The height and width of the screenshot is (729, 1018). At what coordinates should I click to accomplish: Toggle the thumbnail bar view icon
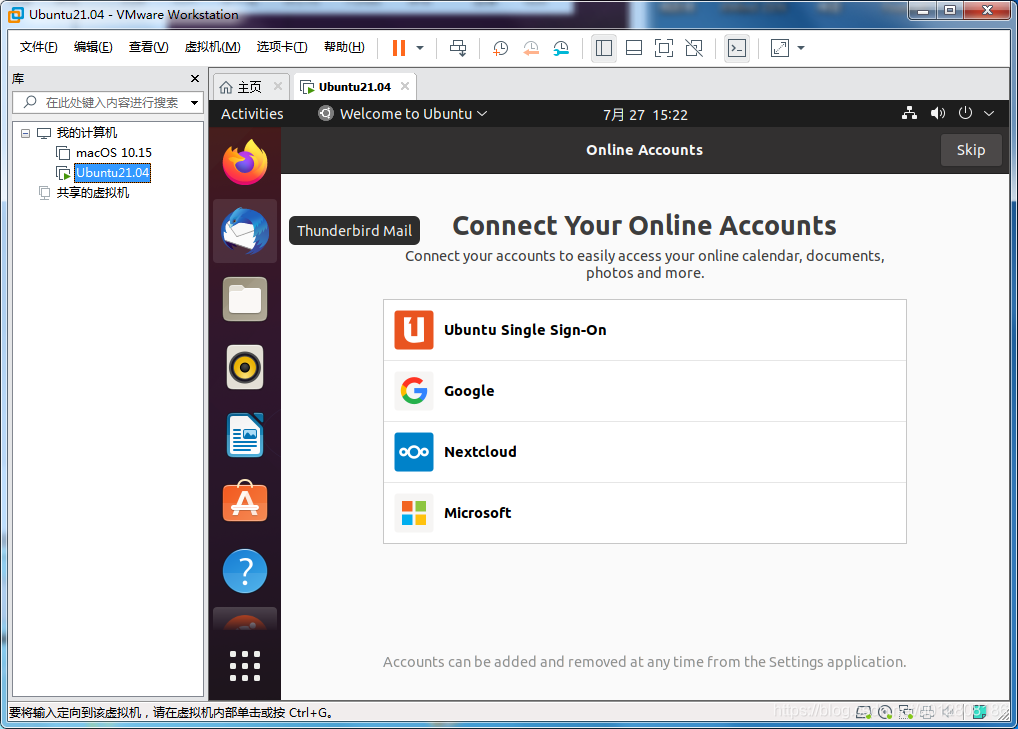pyautogui.click(x=634, y=47)
